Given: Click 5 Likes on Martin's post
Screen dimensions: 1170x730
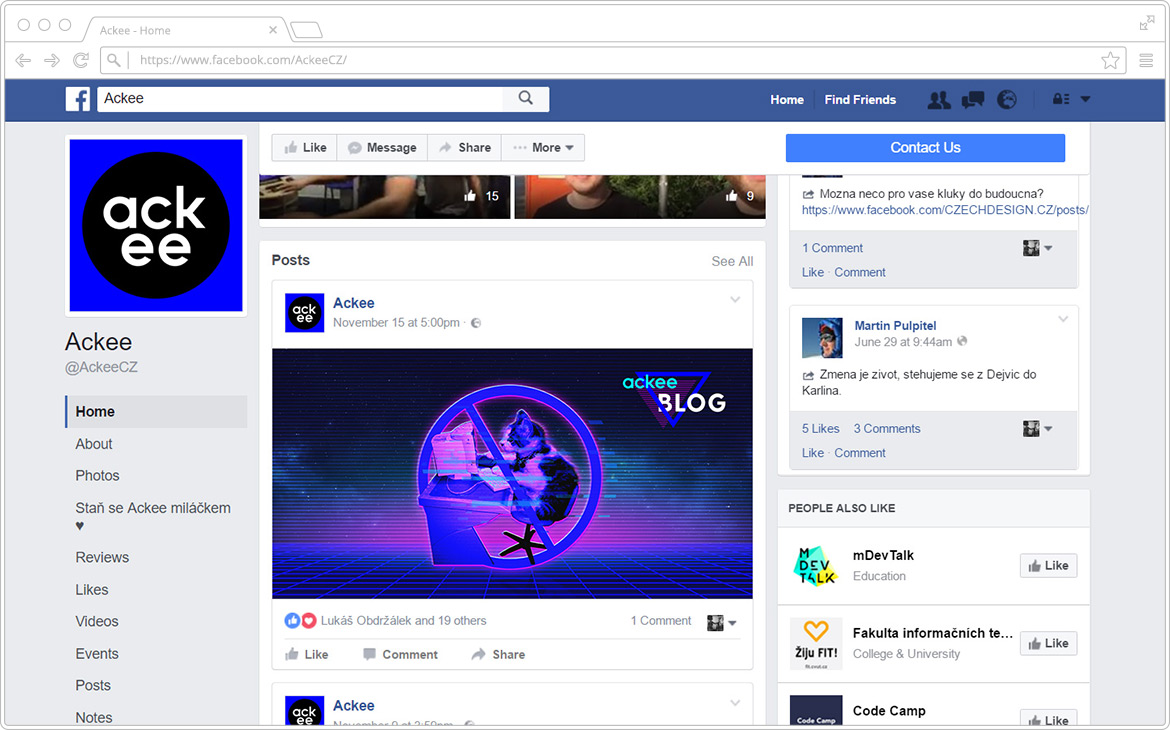Looking at the screenshot, I should (x=820, y=428).
